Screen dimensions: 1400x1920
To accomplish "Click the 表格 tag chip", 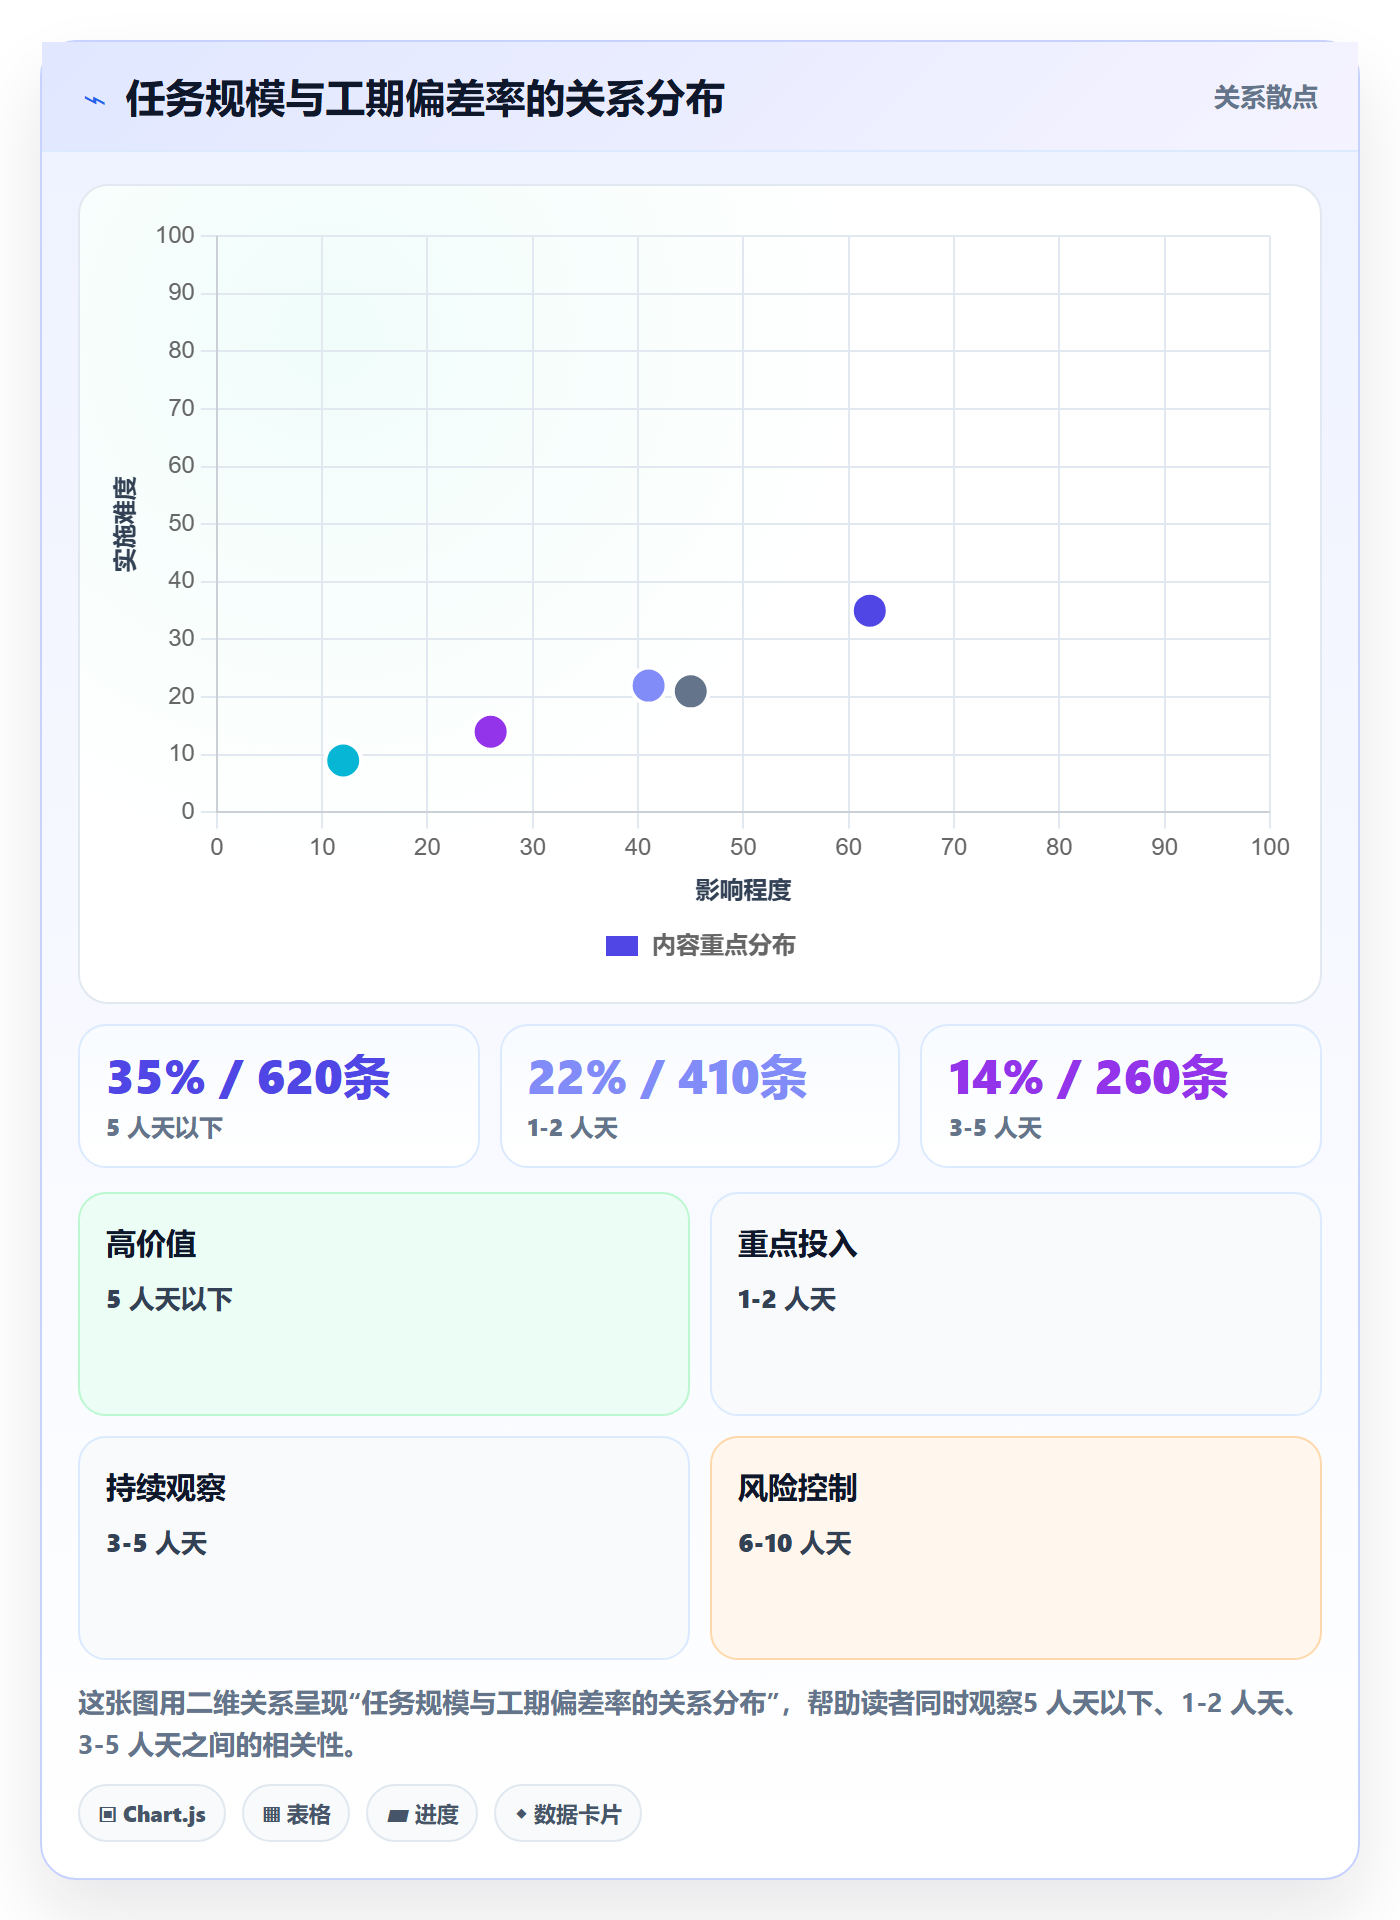I will click(x=296, y=1814).
